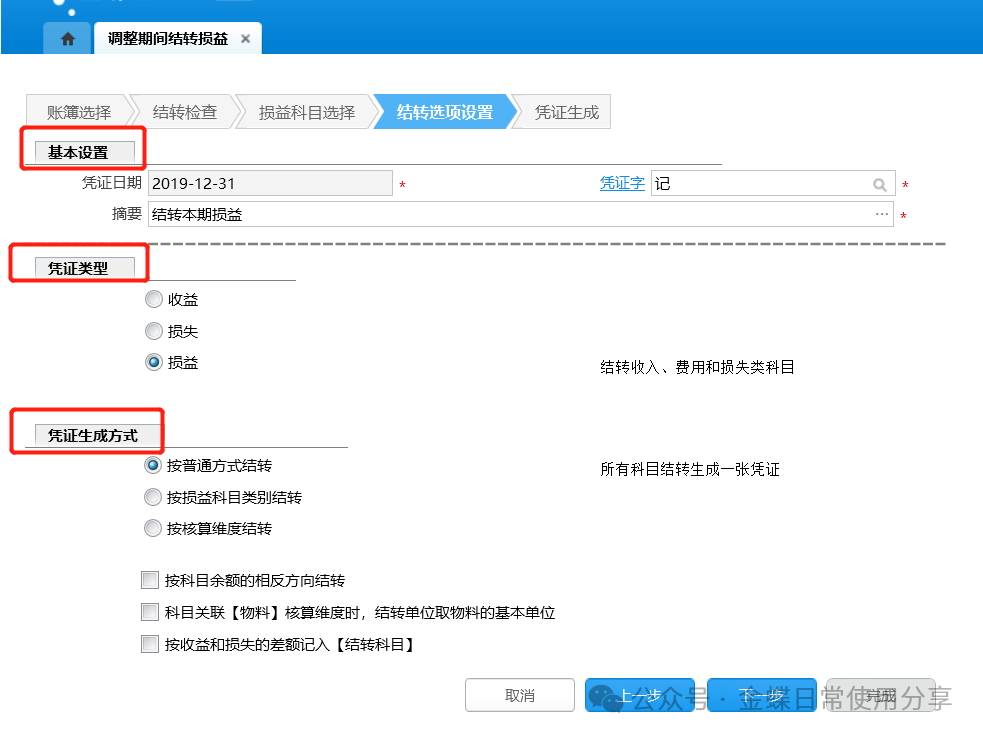983x737 pixels.
Task: Jump to the 凭证生成 wizard step
Action: [x=566, y=112]
